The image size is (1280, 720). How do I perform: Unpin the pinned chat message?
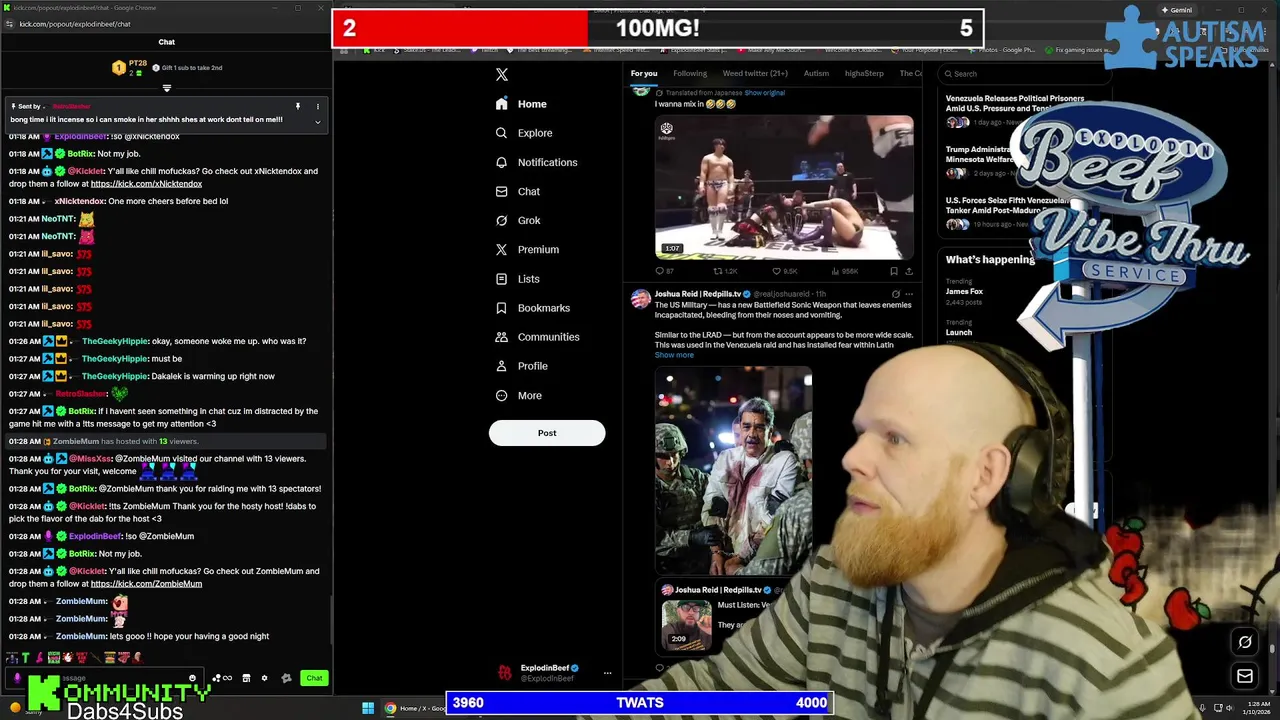point(297,106)
